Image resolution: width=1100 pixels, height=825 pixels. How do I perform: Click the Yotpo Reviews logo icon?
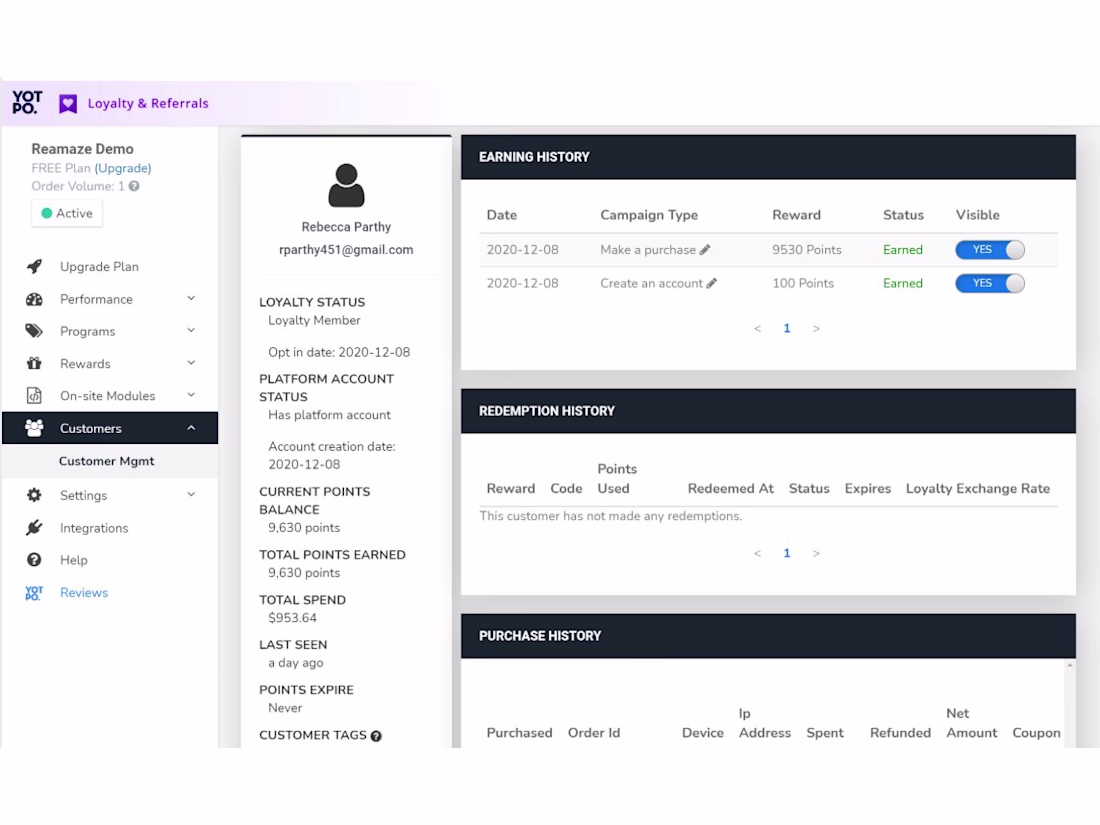34,593
